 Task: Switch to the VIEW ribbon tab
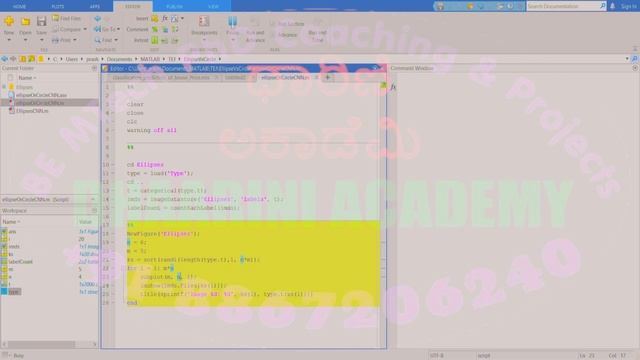coord(213,7)
